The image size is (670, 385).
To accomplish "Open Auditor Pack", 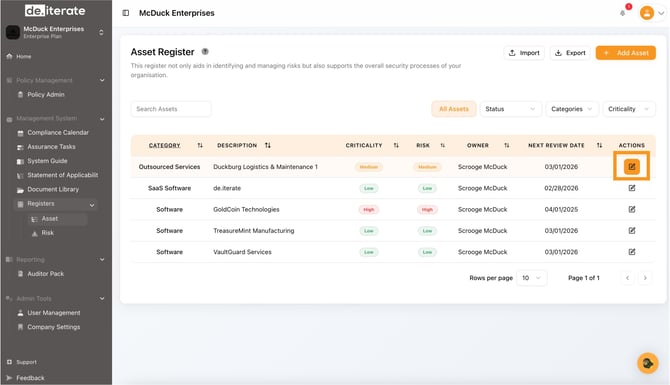I will tap(41, 273).
